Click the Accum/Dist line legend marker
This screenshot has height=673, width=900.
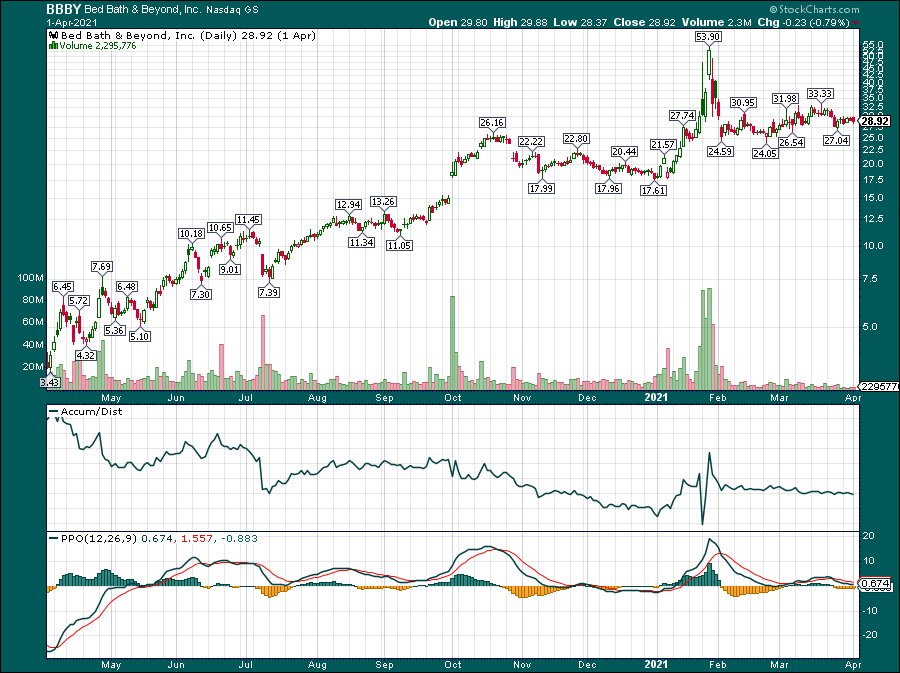pos(54,412)
